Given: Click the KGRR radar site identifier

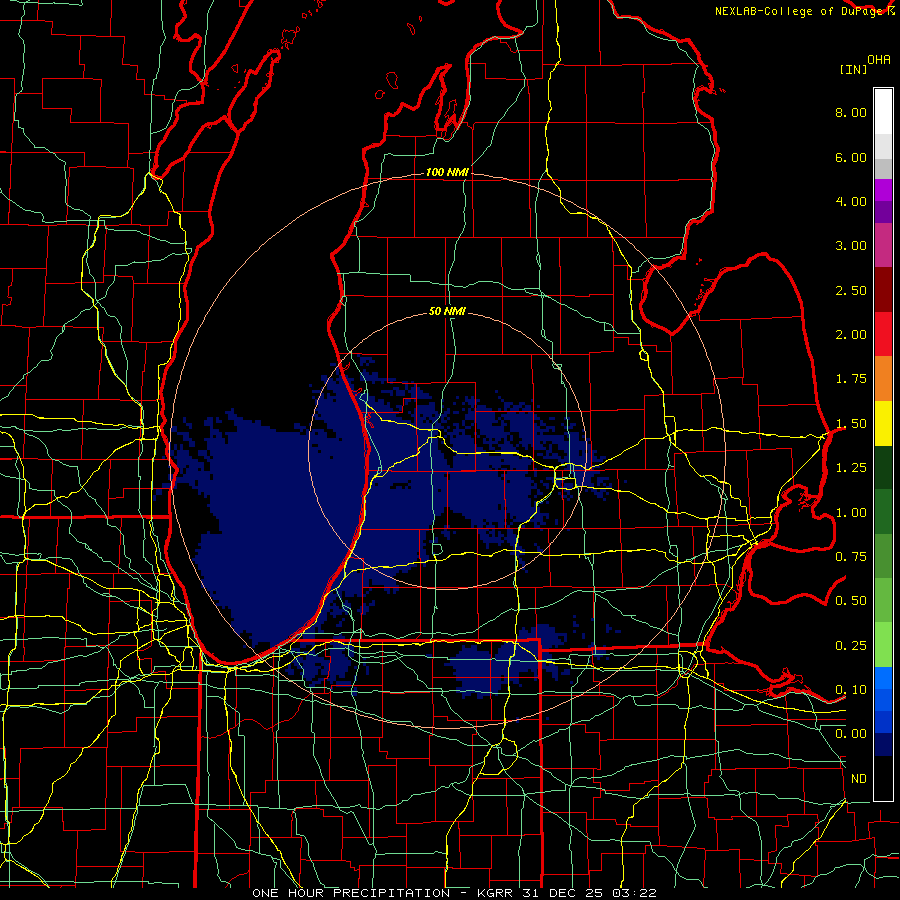Looking at the screenshot, I should tap(496, 893).
